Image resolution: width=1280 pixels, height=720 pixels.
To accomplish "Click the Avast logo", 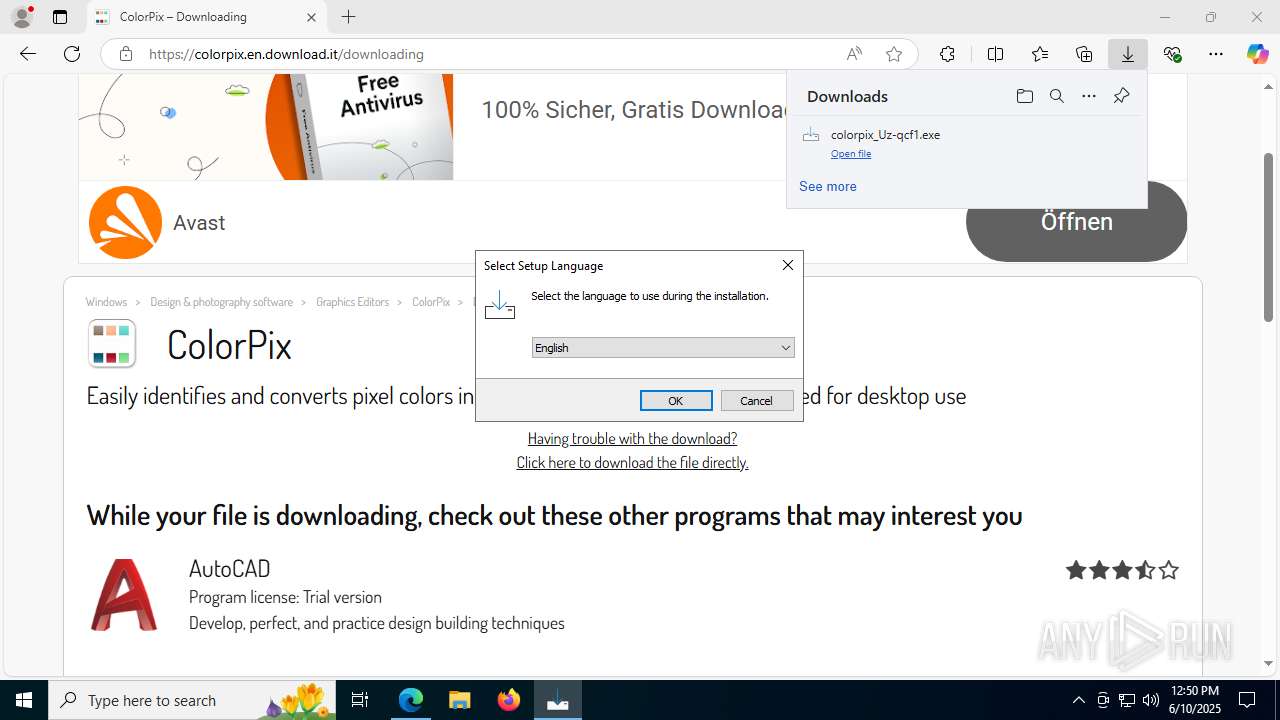I will tap(125, 222).
